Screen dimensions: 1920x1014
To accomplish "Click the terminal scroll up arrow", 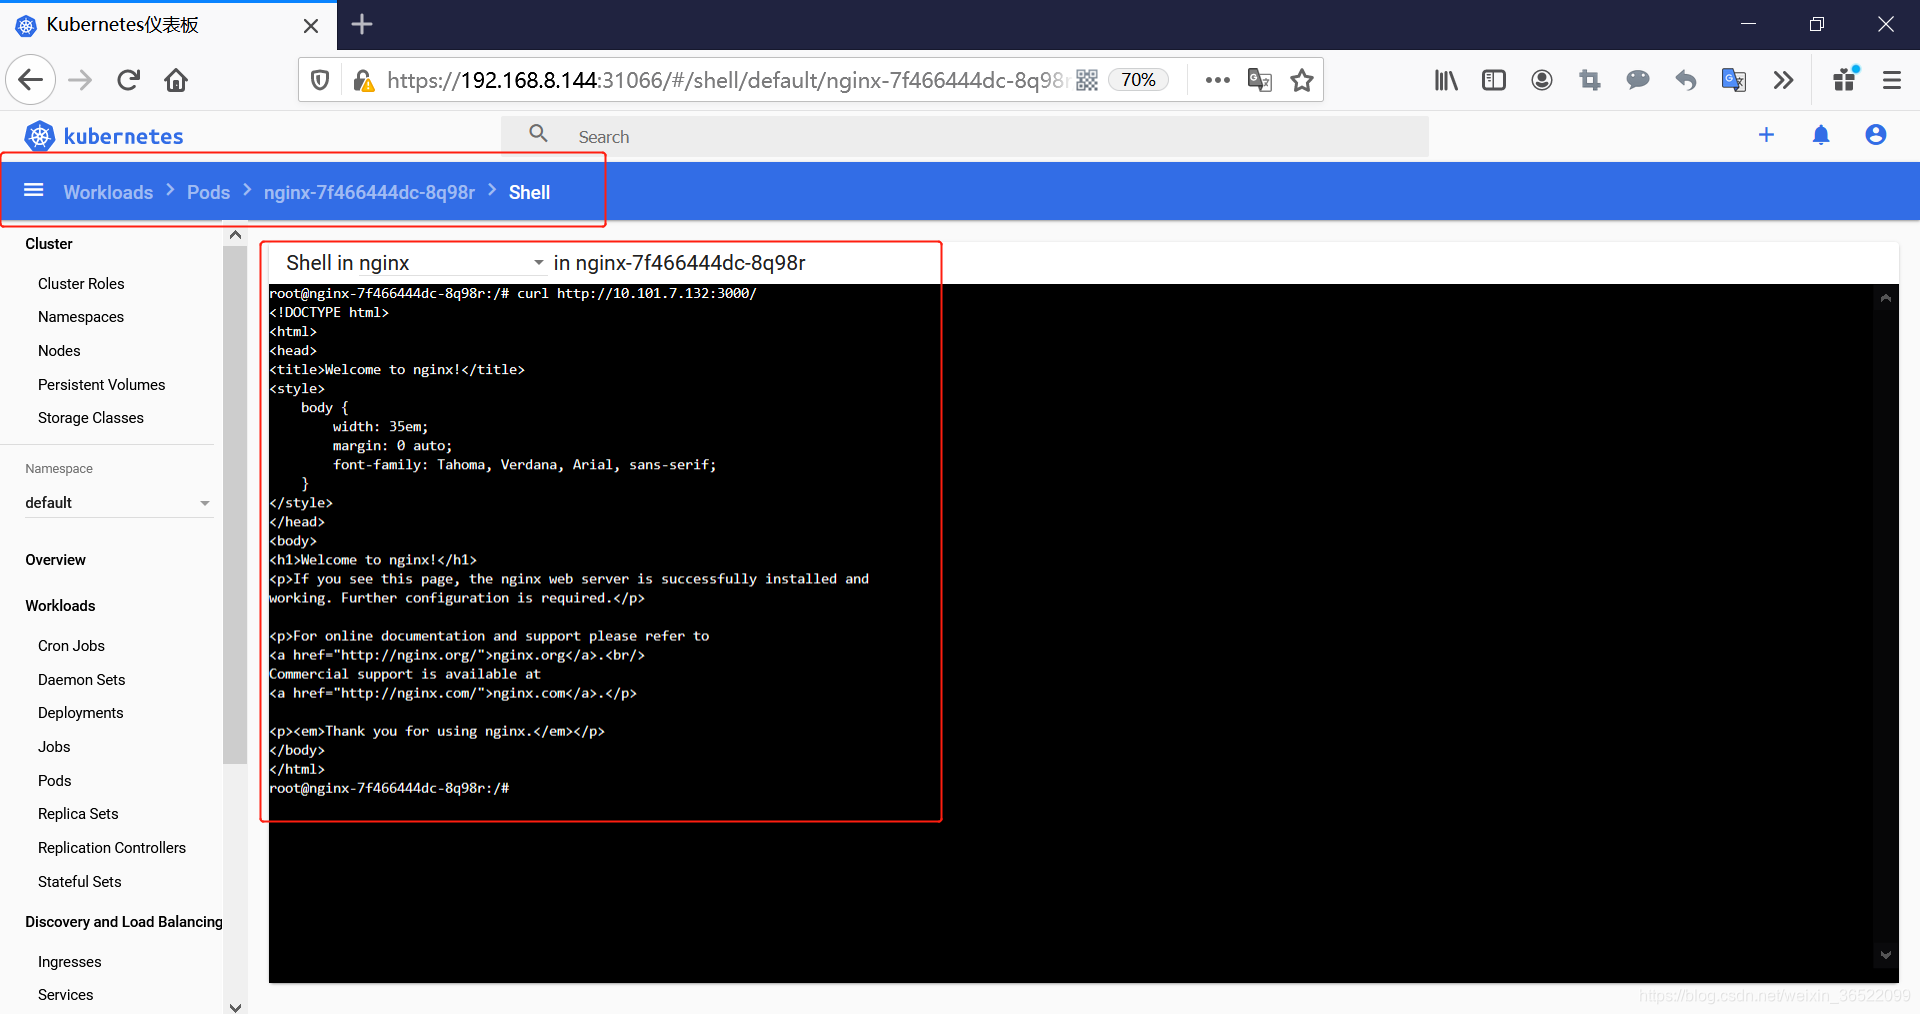I will 1886,298.
